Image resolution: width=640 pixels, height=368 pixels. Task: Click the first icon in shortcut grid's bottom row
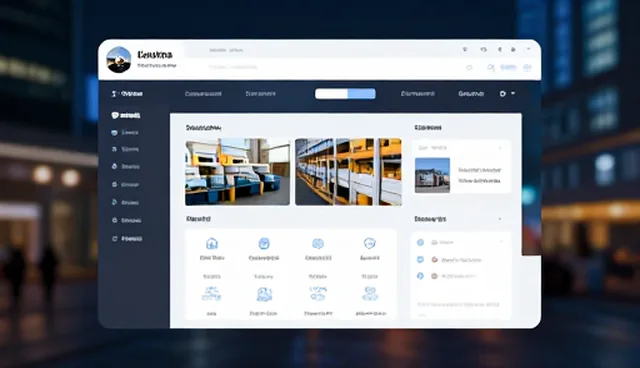211,294
